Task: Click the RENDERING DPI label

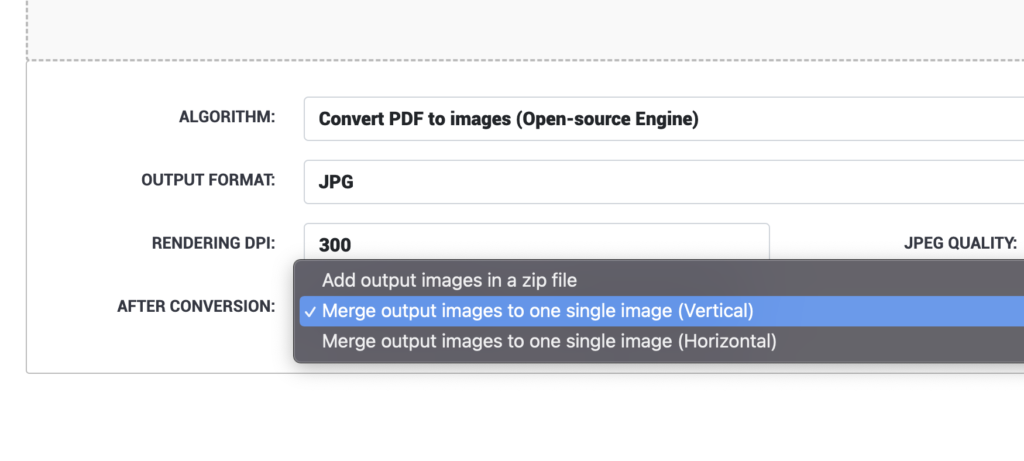Action: click(214, 244)
